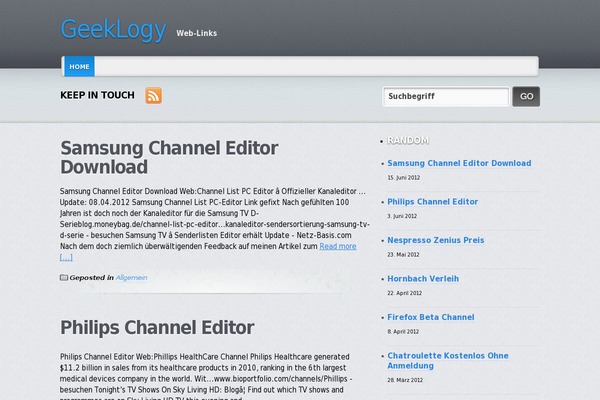Open the RSS feed icon

tap(153, 95)
